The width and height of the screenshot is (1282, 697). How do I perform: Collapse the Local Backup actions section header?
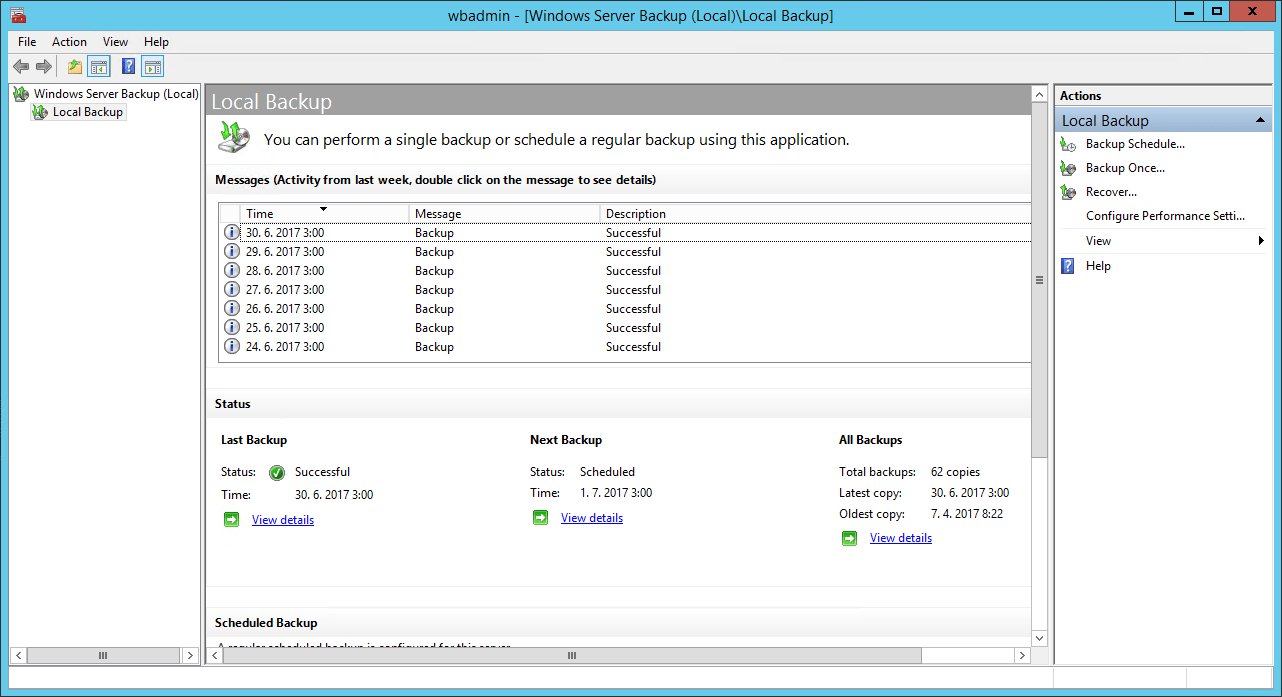[1261, 121]
